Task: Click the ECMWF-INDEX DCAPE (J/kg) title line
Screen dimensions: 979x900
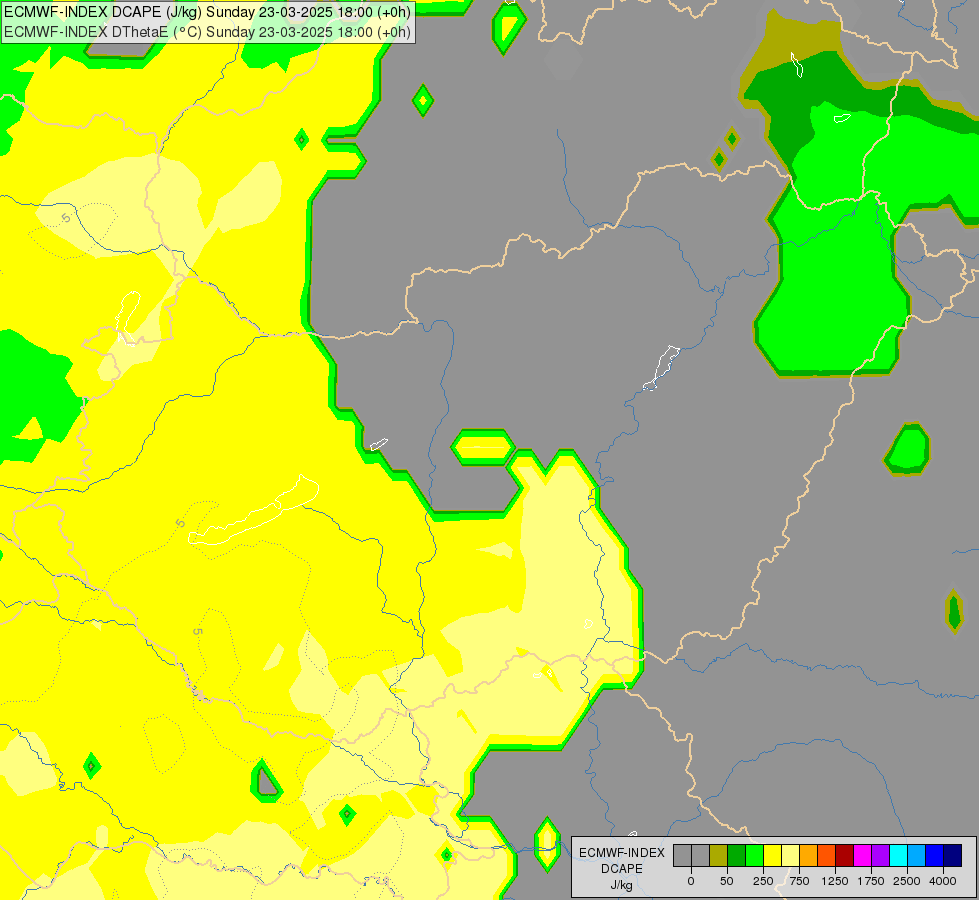Action: coord(207,12)
